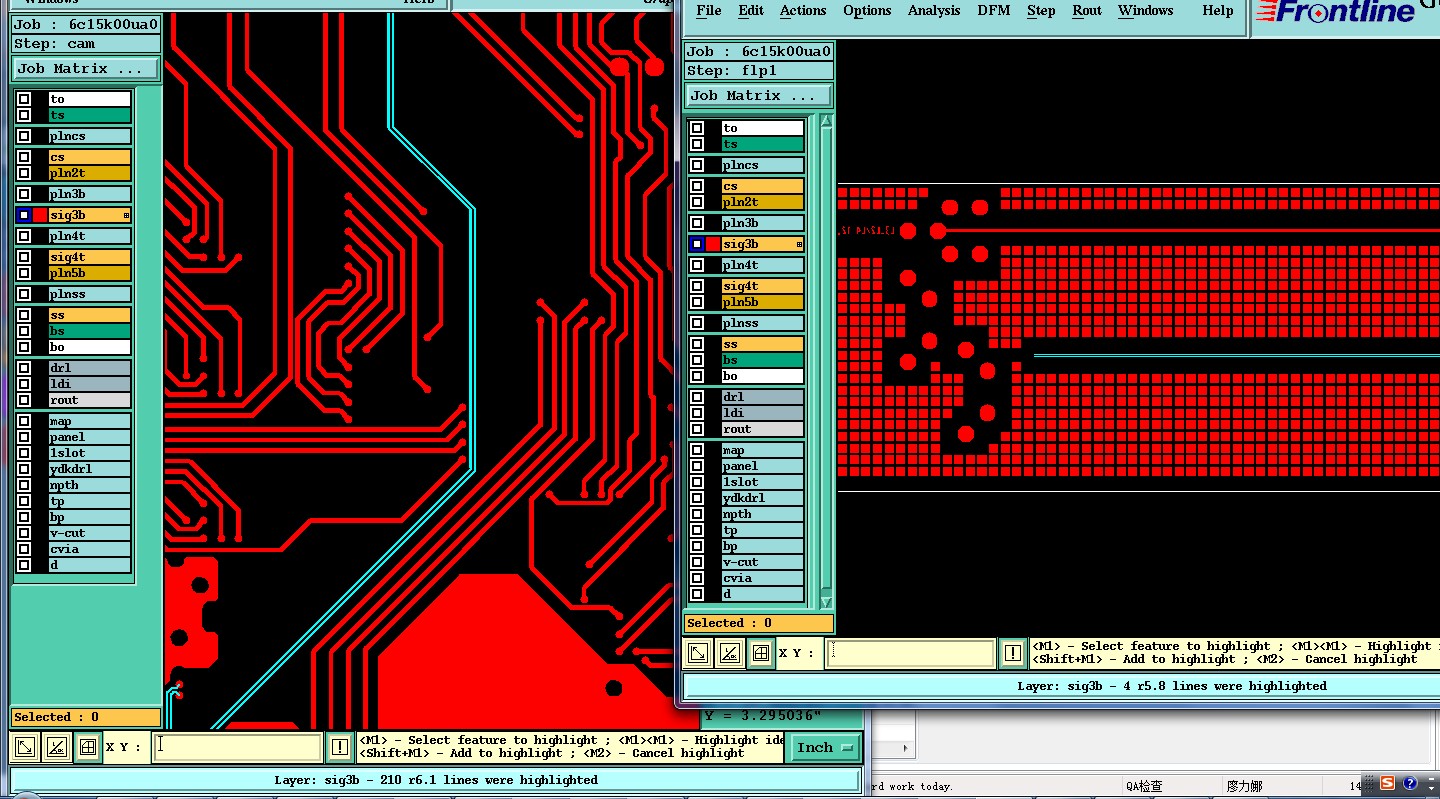Open the File menu
The height and width of the screenshot is (799, 1440).
[709, 11]
